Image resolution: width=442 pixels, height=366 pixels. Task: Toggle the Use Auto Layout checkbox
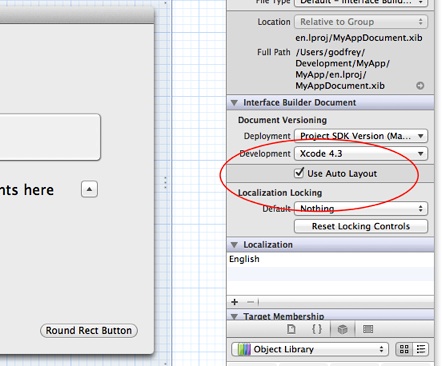click(x=299, y=173)
